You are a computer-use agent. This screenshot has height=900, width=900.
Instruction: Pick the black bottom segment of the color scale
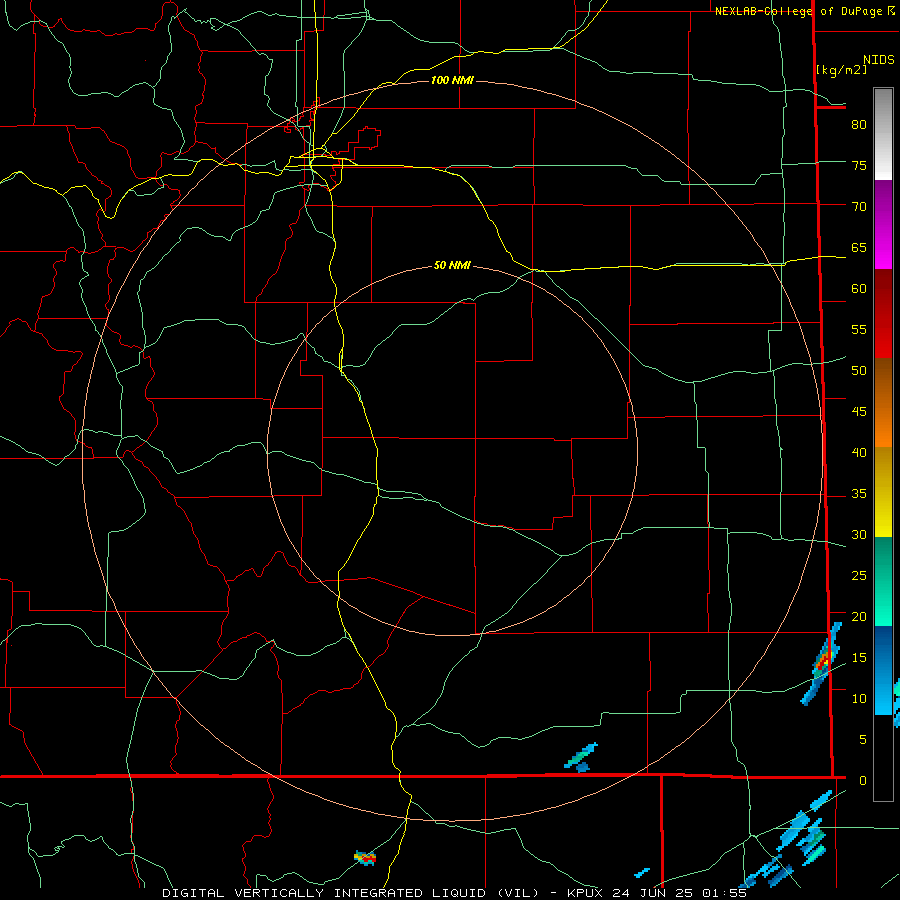click(x=883, y=758)
